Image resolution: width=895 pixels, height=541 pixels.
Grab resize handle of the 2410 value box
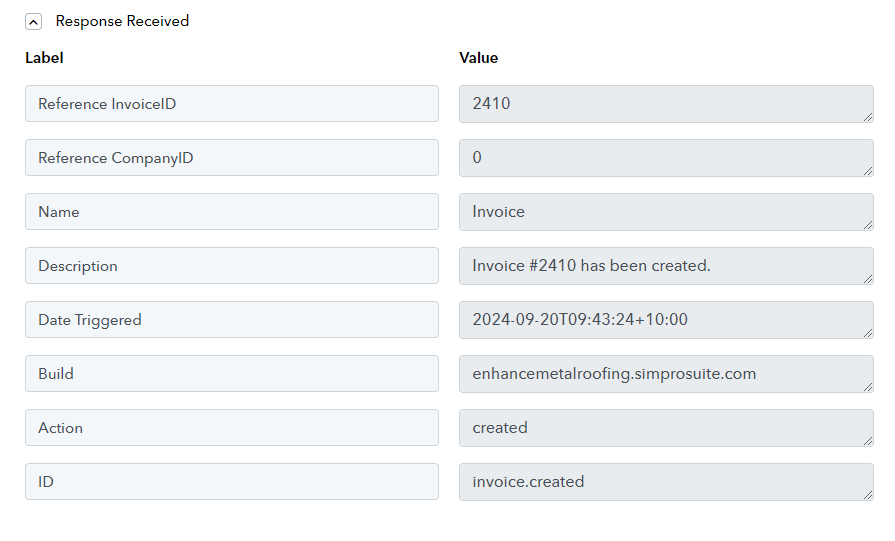coord(868,117)
